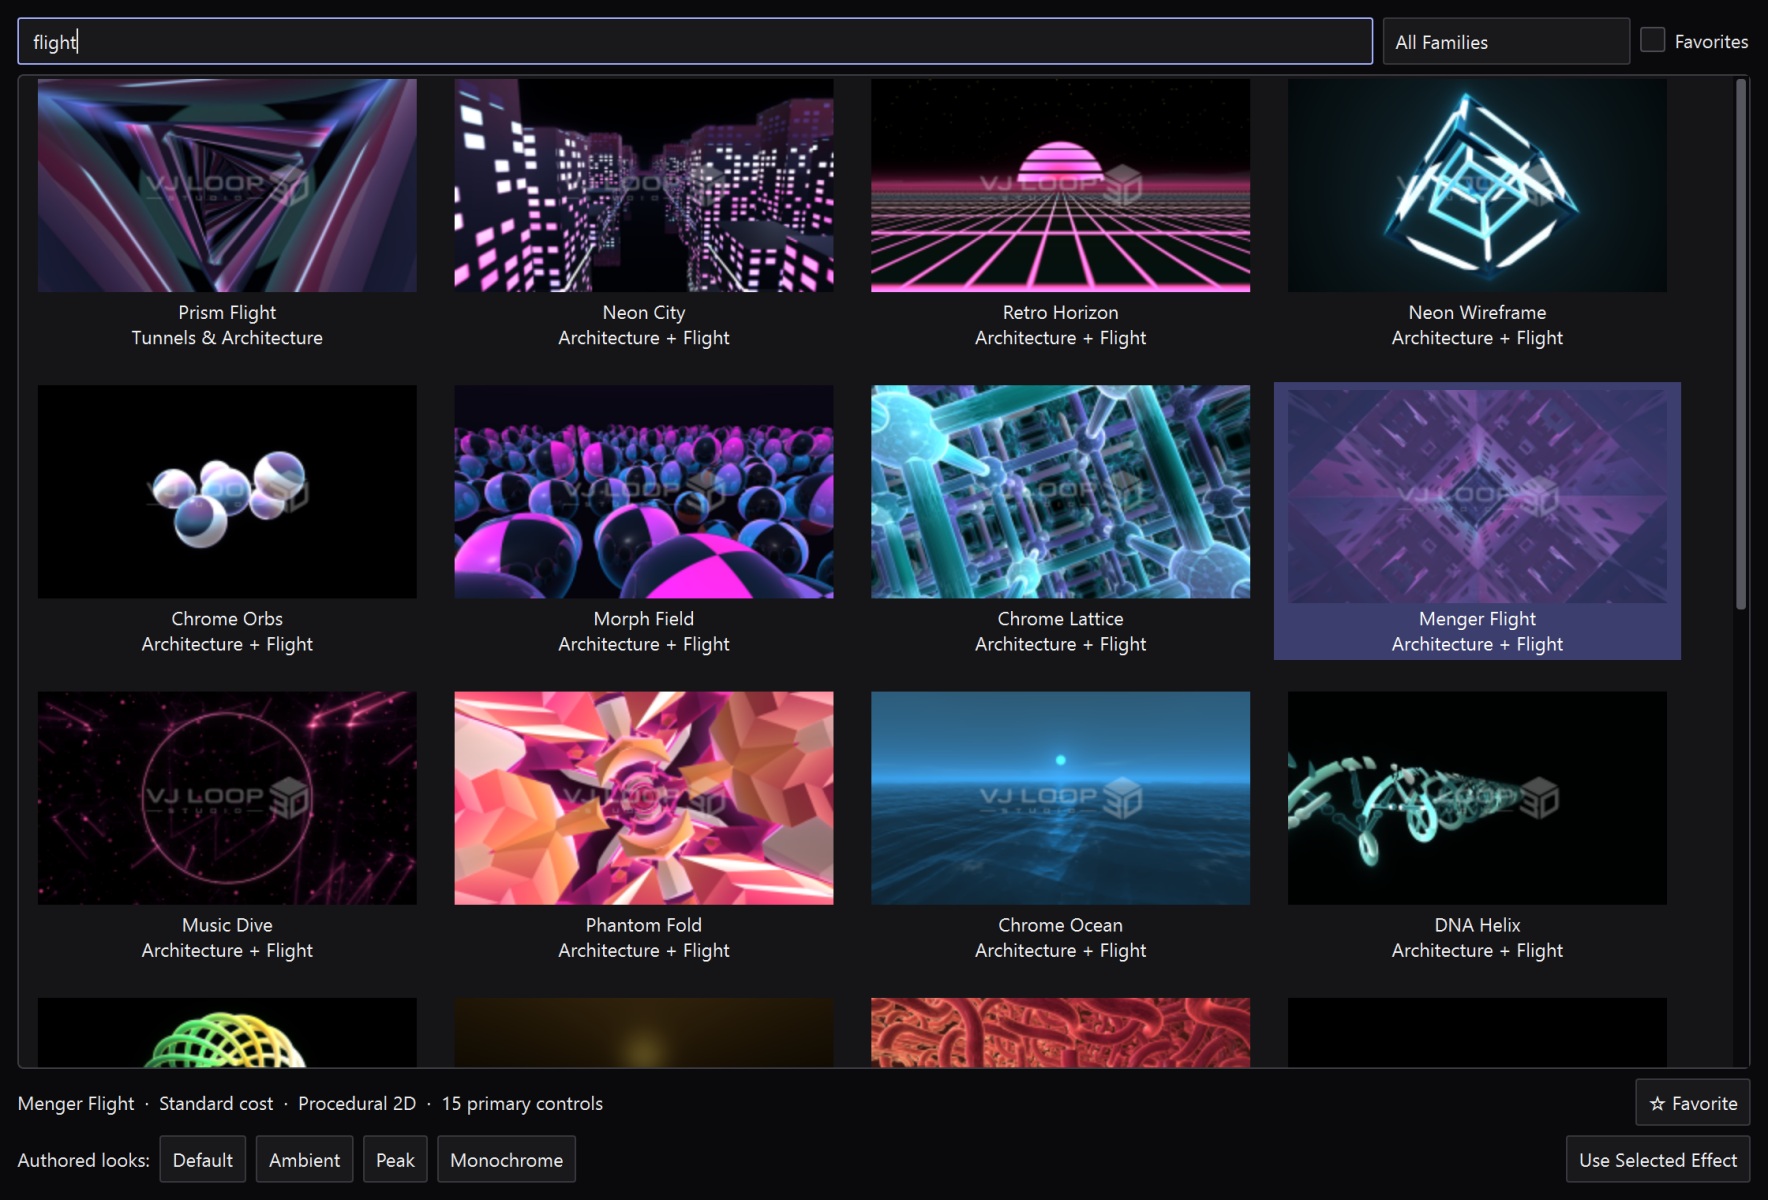Select the Menger Flight thumbnail
Viewport: 1768px width, 1200px height.
pyautogui.click(x=1477, y=496)
